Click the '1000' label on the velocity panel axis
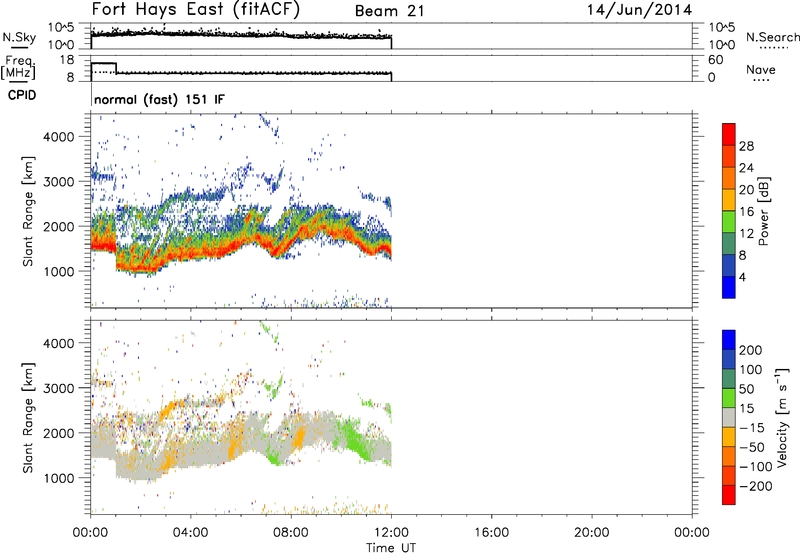Viewport: 800px width, 554px height. pos(58,478)
